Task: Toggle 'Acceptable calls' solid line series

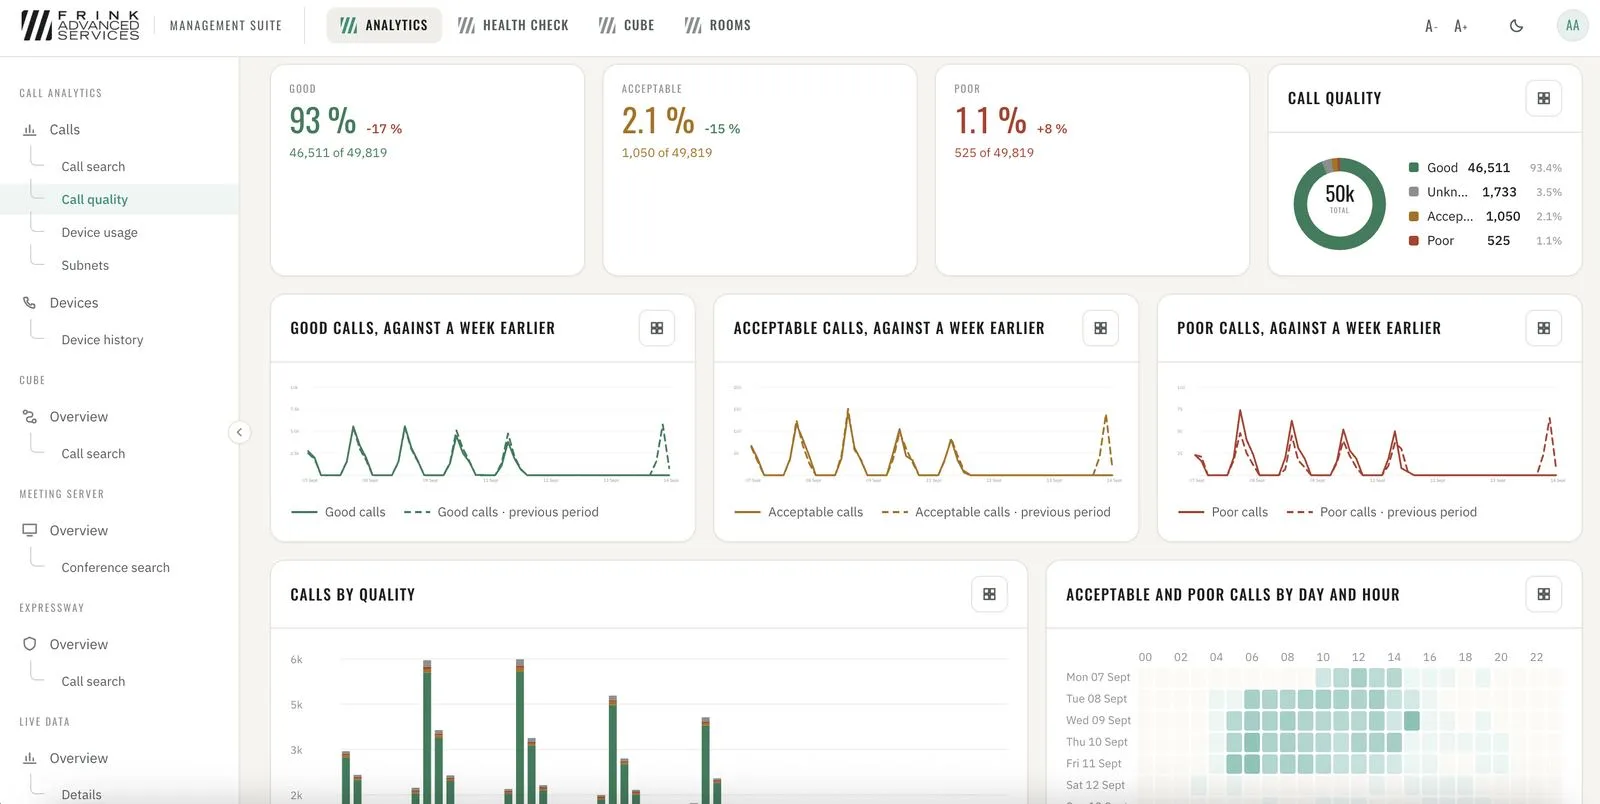Action: [798, 512]
